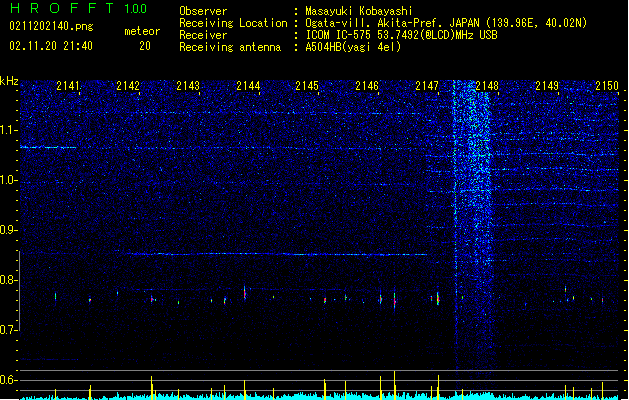Image resolution: width=629 pixels, height=400 pixels.
Task: Click the A504HB(yagi 4el) antenna text
Action: tap(353, 47)
